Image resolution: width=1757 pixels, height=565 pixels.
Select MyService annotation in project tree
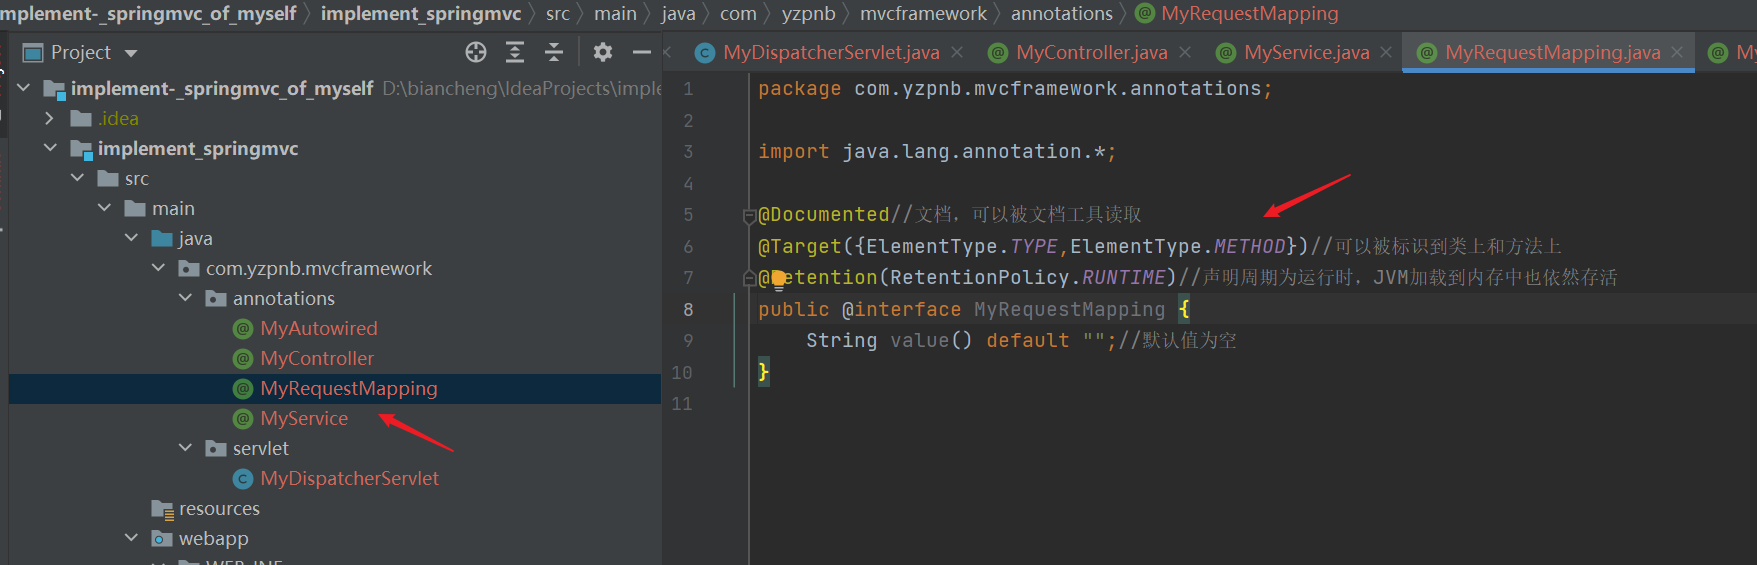point(304,418)
